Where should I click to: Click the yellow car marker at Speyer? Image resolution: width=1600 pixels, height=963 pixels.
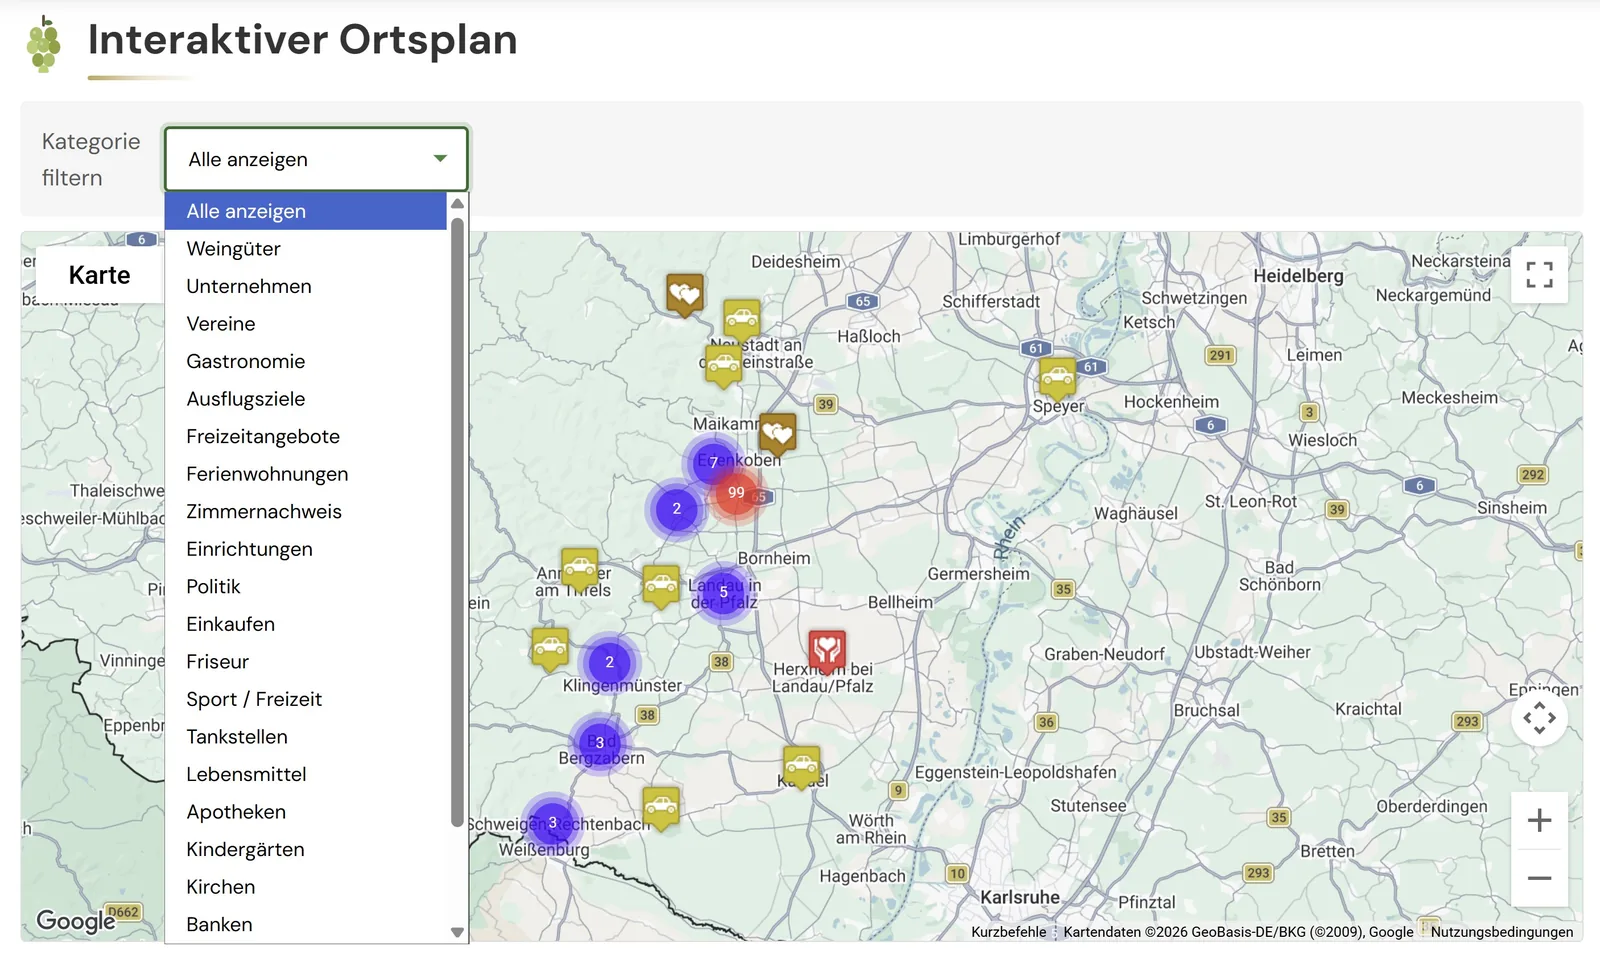tap(1057, 380)
